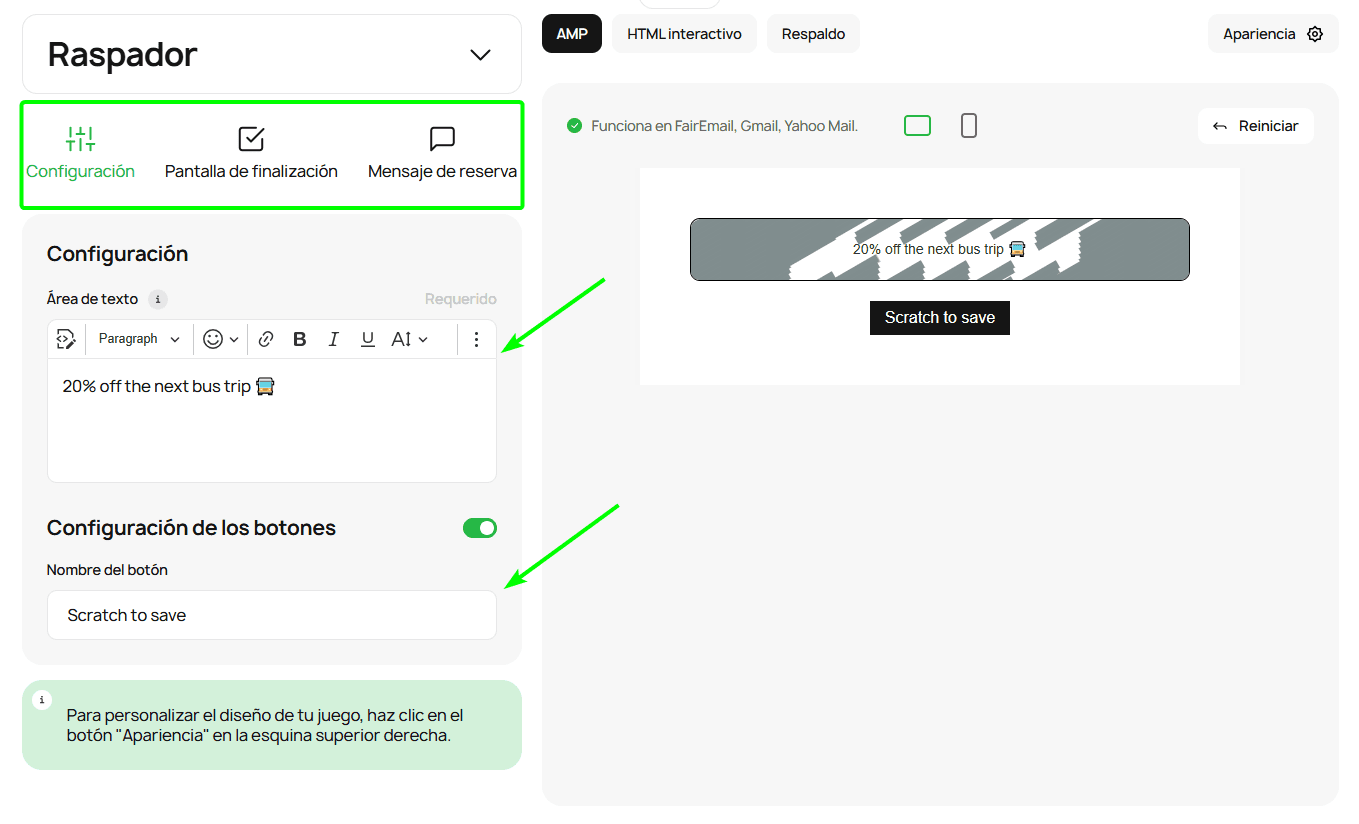Open the Pantalla de finalización checkmark icon
Screen dimensions: 1359x824
point(251,138)
